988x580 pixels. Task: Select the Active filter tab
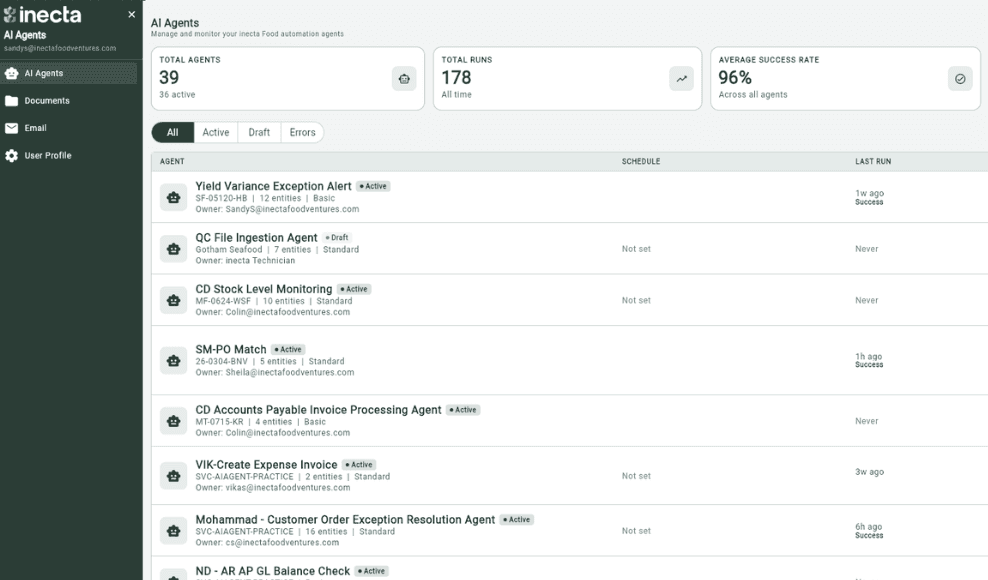(215, 132)
